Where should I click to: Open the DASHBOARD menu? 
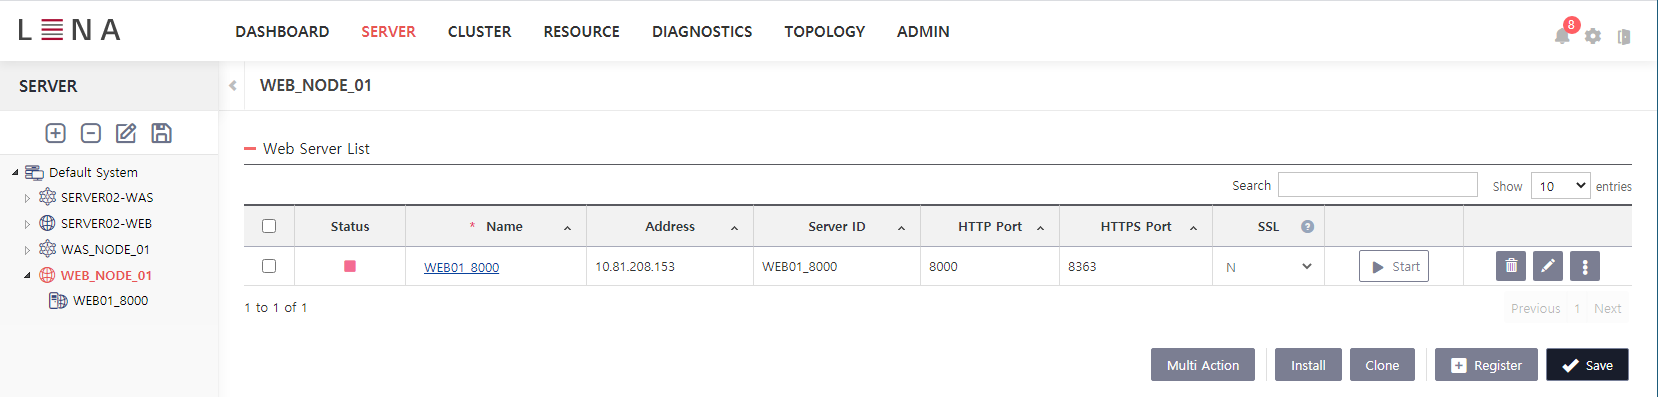[x=282, y=32]
